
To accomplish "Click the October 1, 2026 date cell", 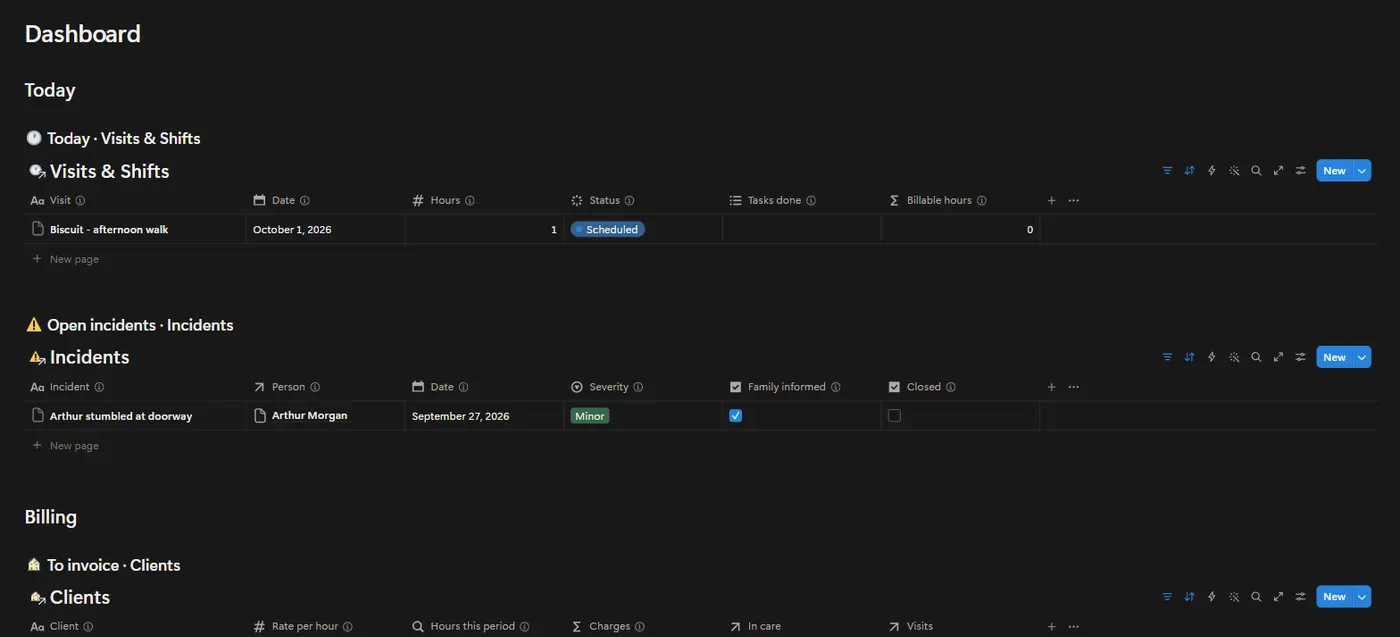I will pos(325,229).
